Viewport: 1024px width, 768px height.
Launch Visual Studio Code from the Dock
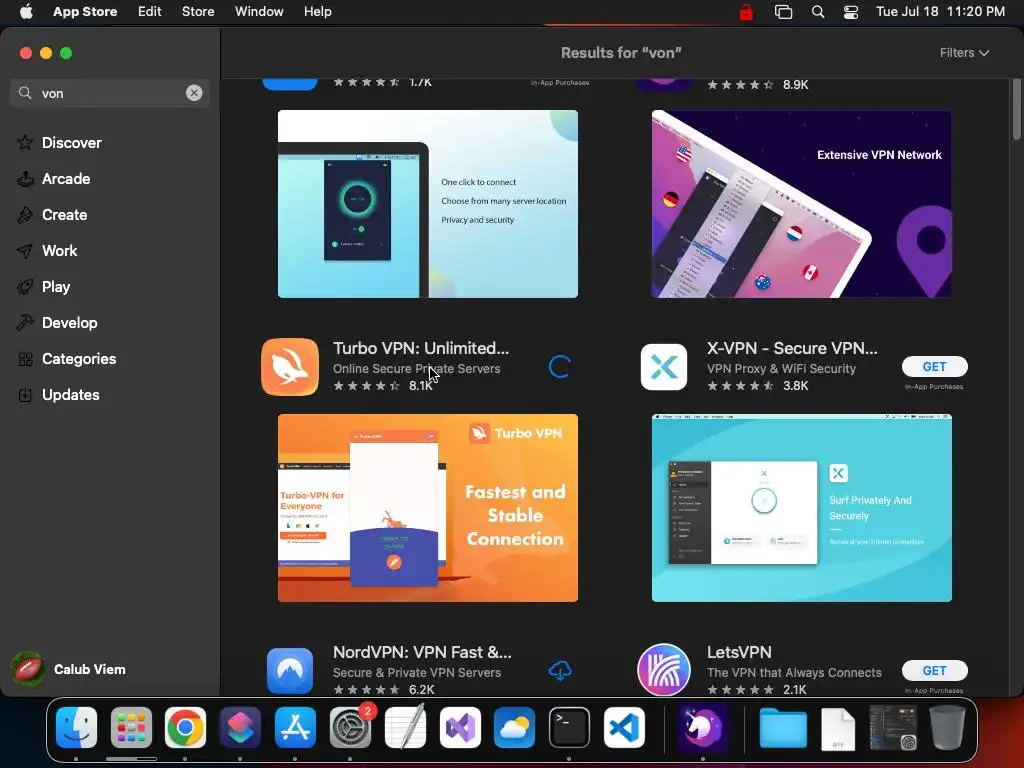pos(624,728)
